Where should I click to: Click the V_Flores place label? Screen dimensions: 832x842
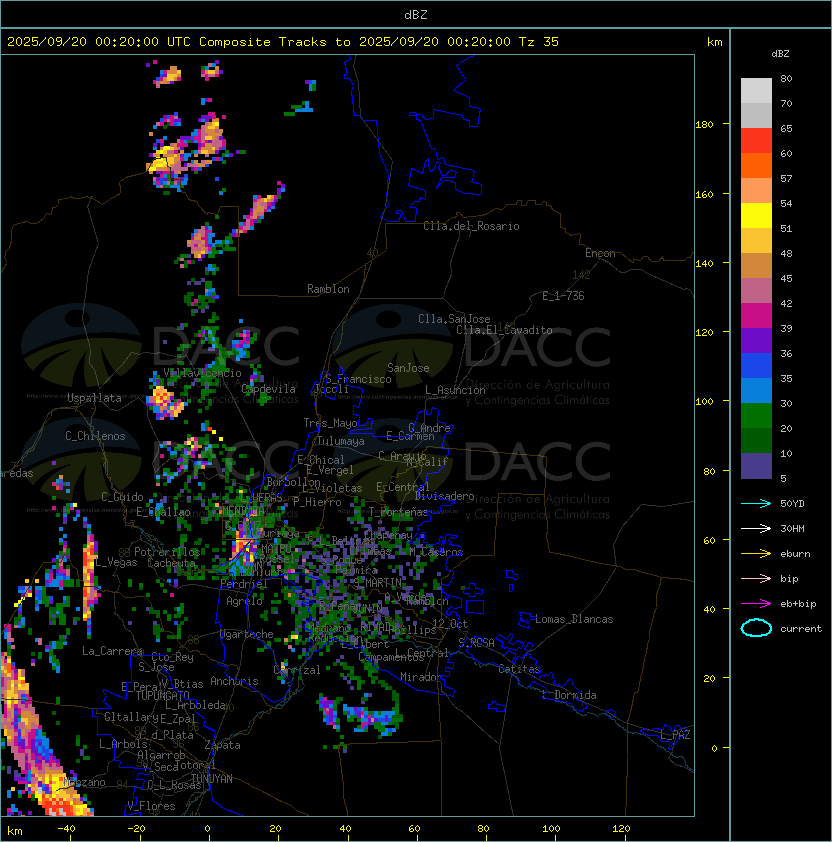tap(151, 806)
